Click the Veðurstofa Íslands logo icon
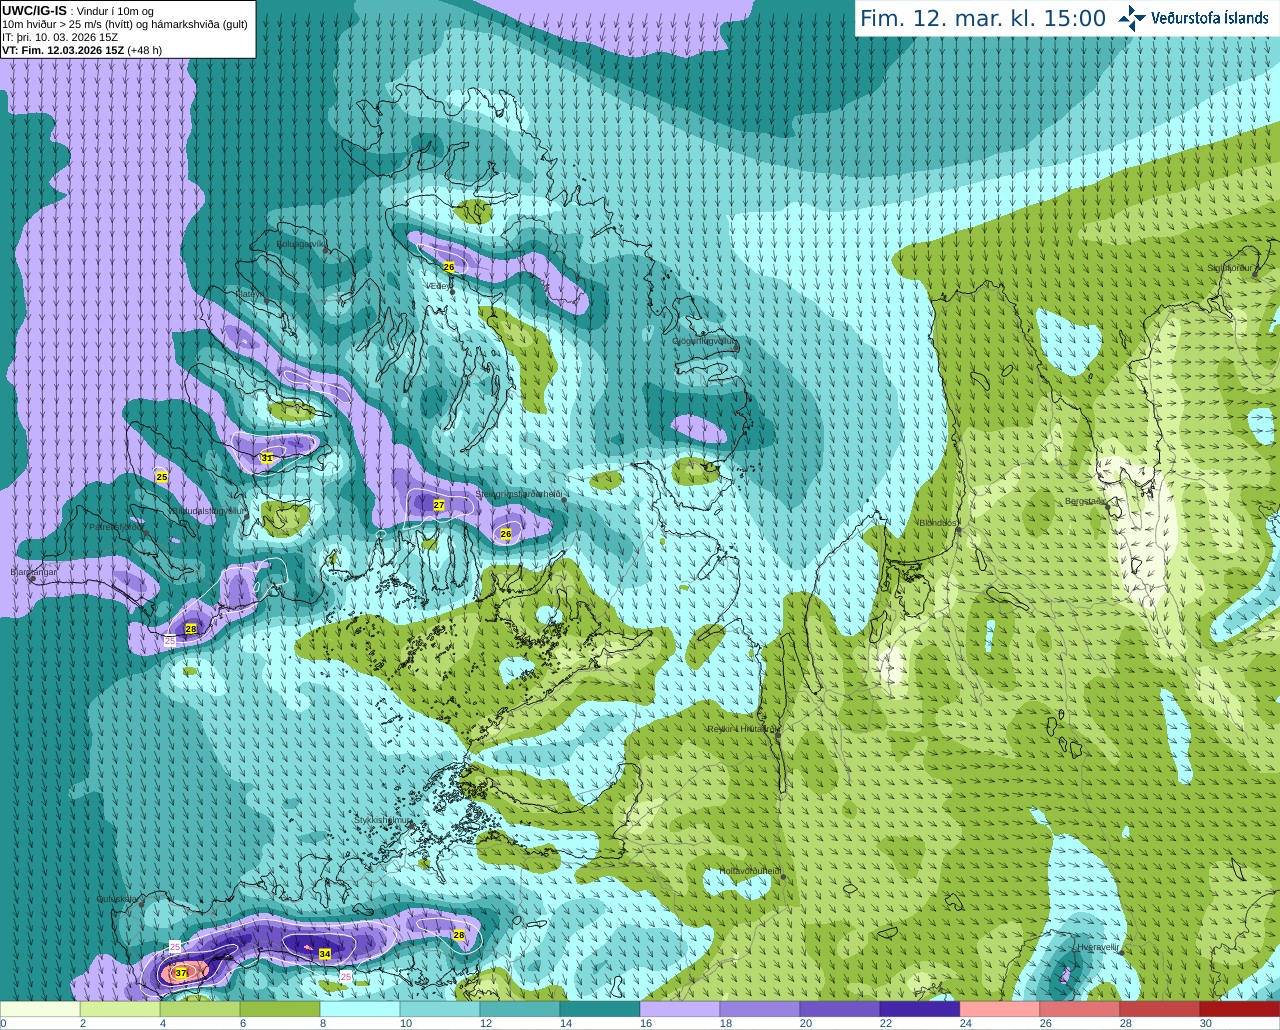This screenshot has height=1030, width=1280. (1132, 18)
